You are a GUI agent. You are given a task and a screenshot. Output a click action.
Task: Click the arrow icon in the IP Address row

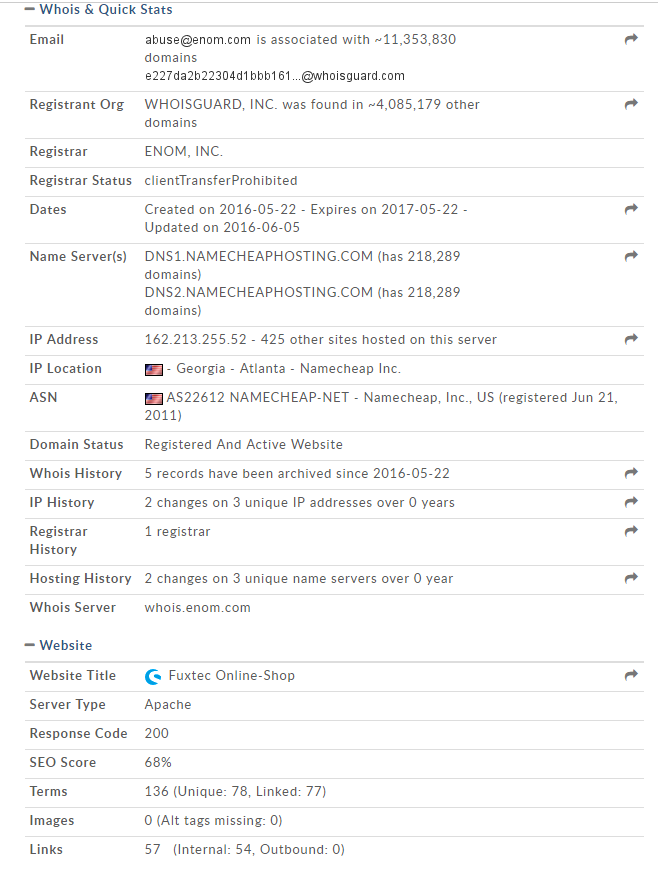(631, 339)
